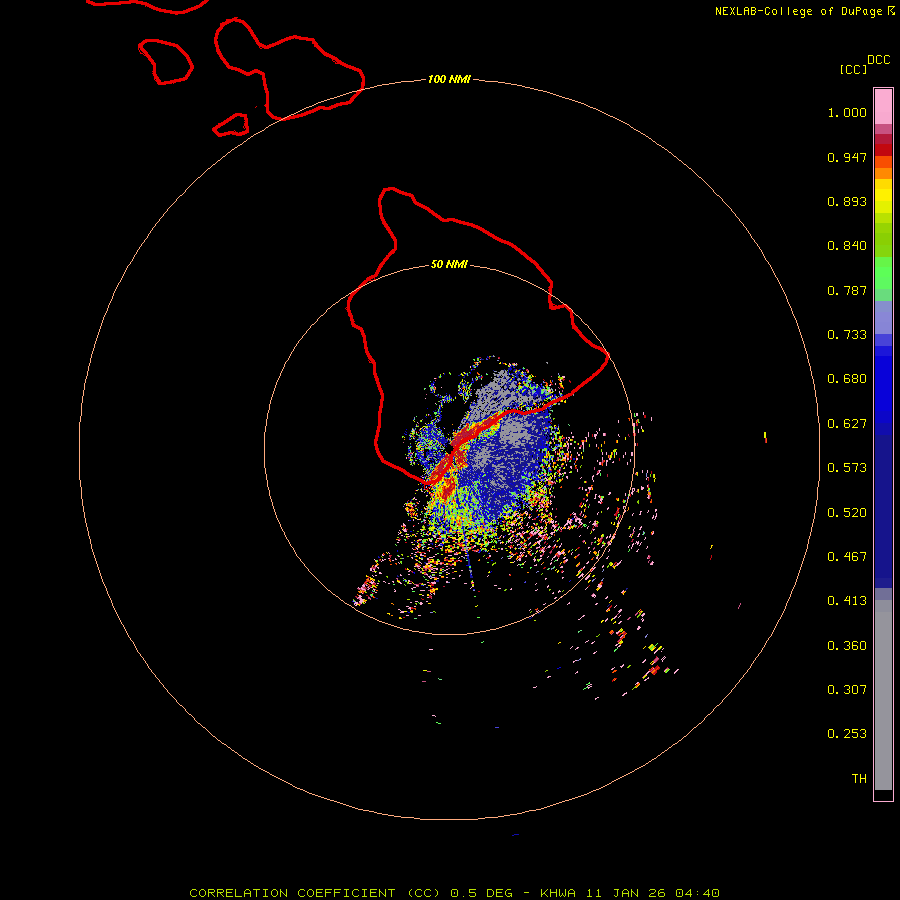Select the 0.467 scale value
The image size is (900, 900).
[847, 557]
